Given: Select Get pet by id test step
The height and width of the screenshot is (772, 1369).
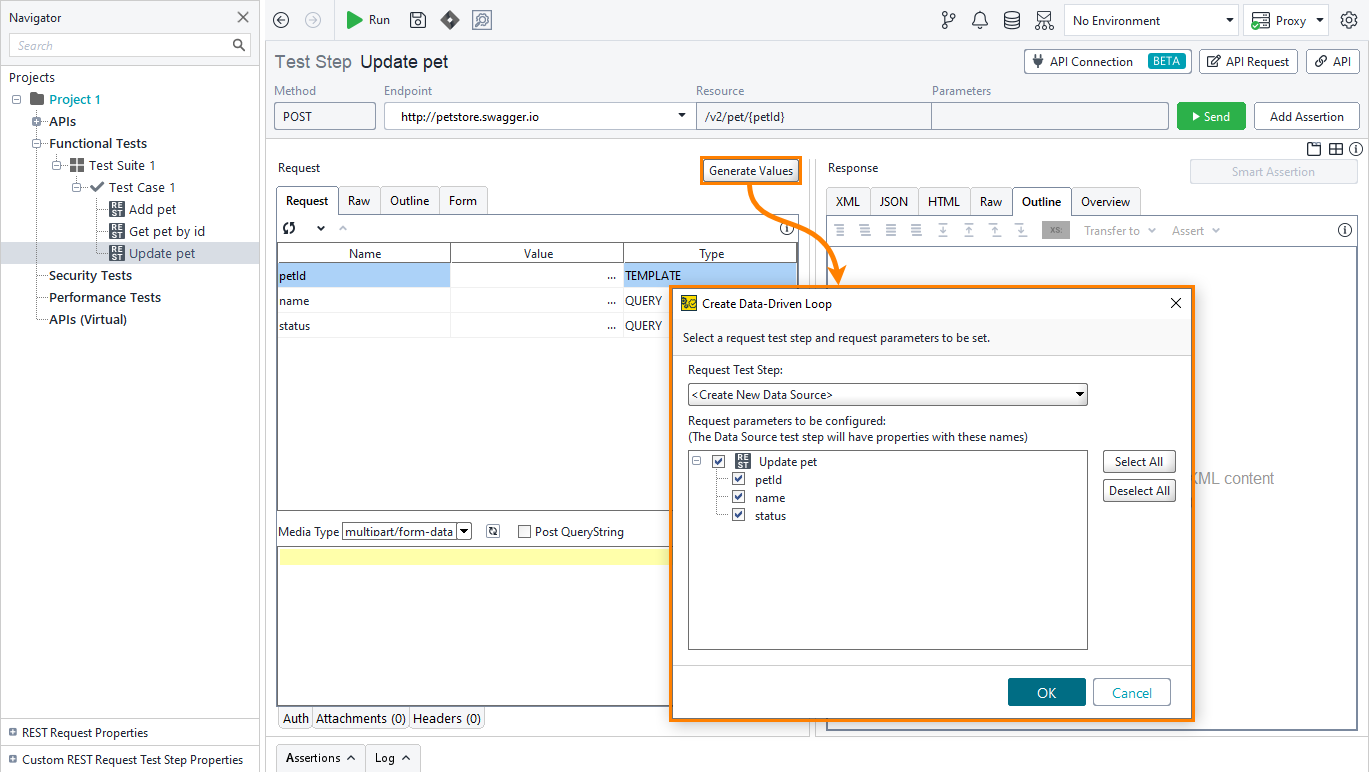Looking at the screenshot, I should (x=166, y=232).
